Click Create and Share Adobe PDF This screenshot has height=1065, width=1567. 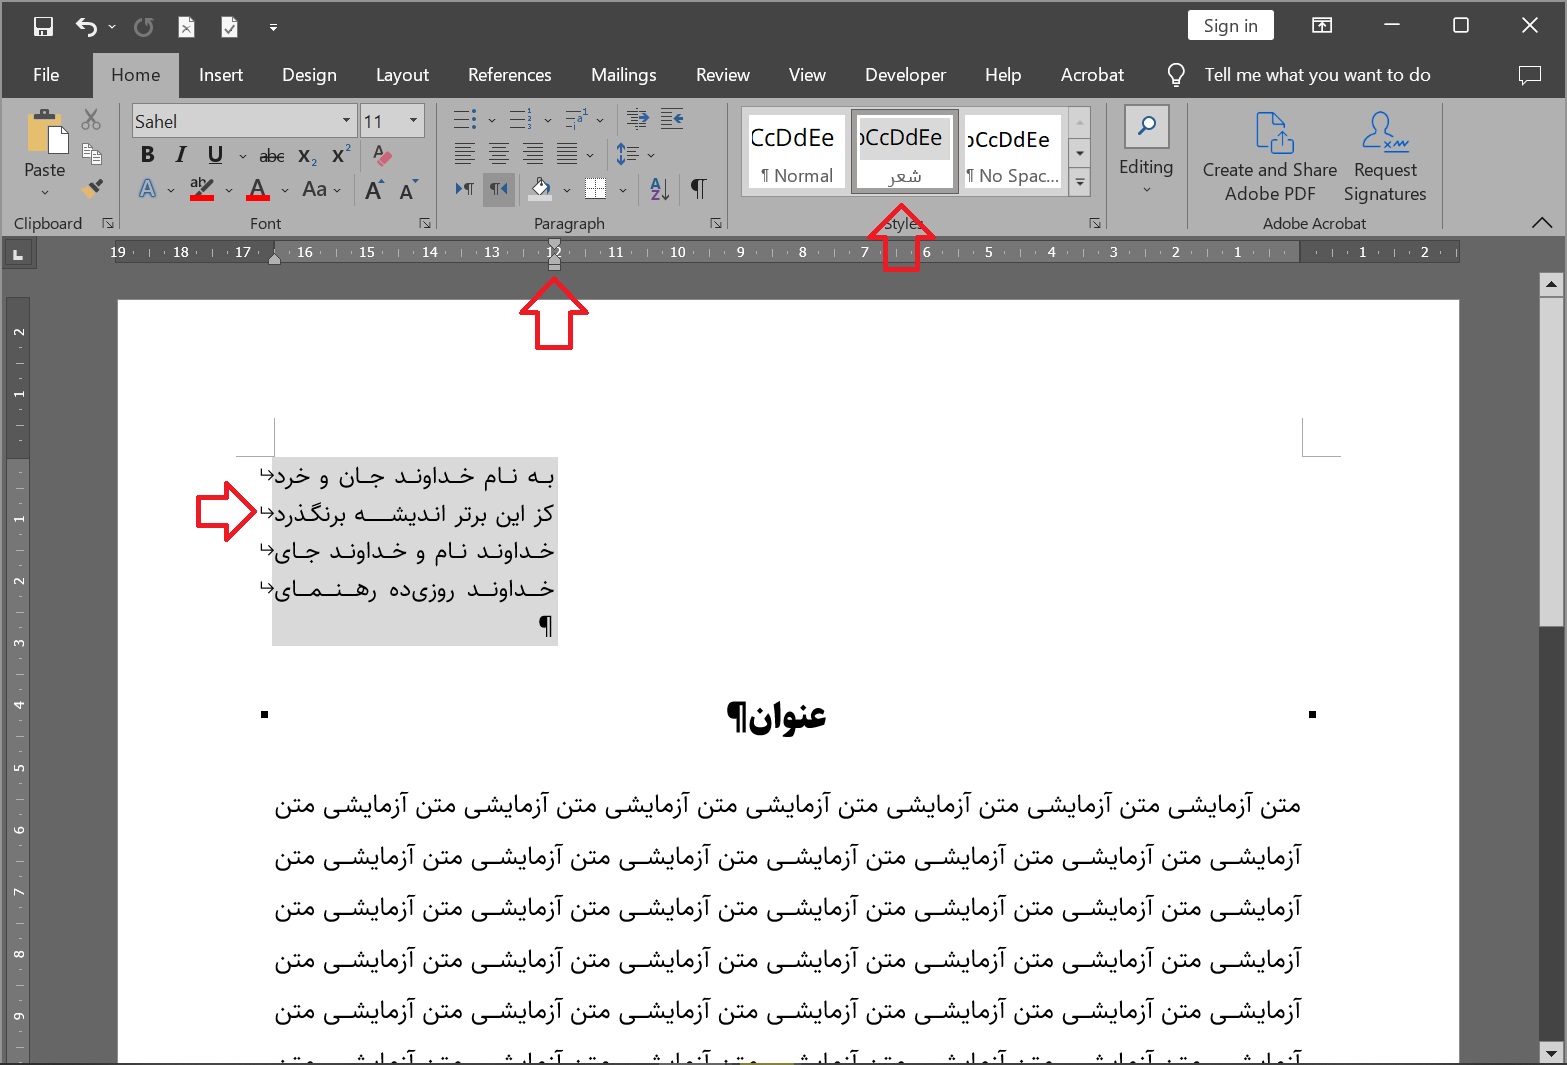point(1270,155)
